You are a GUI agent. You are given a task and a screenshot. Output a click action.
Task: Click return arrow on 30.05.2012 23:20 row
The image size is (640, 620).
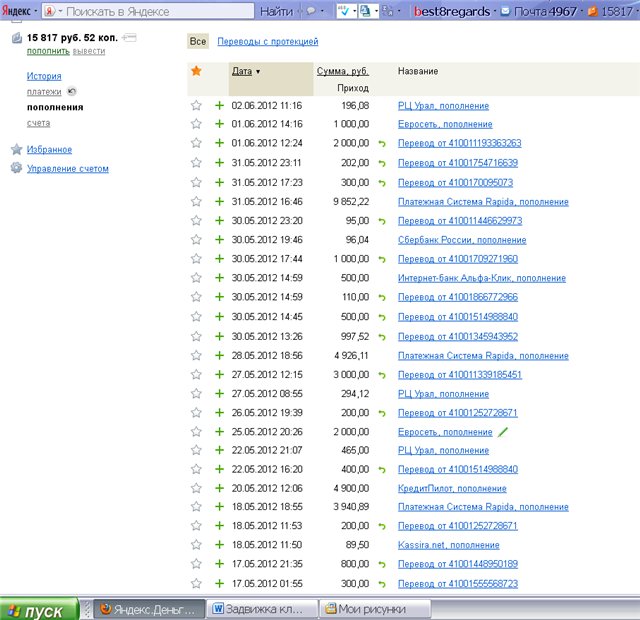pos(382,221)
